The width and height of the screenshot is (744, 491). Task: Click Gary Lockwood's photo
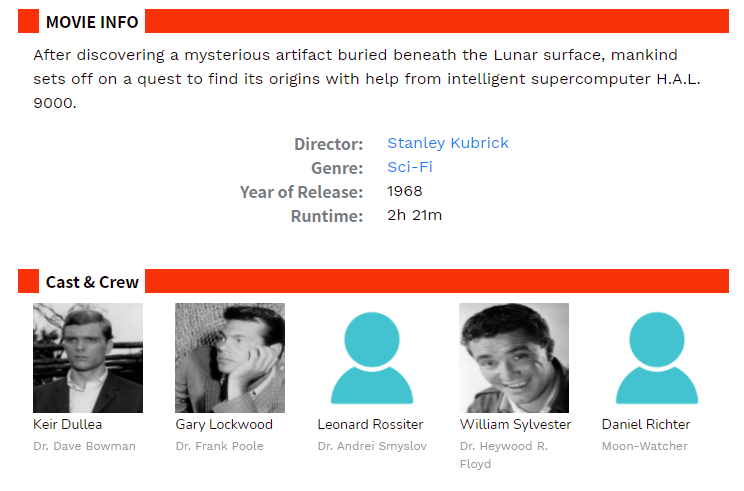pos(230,358)
